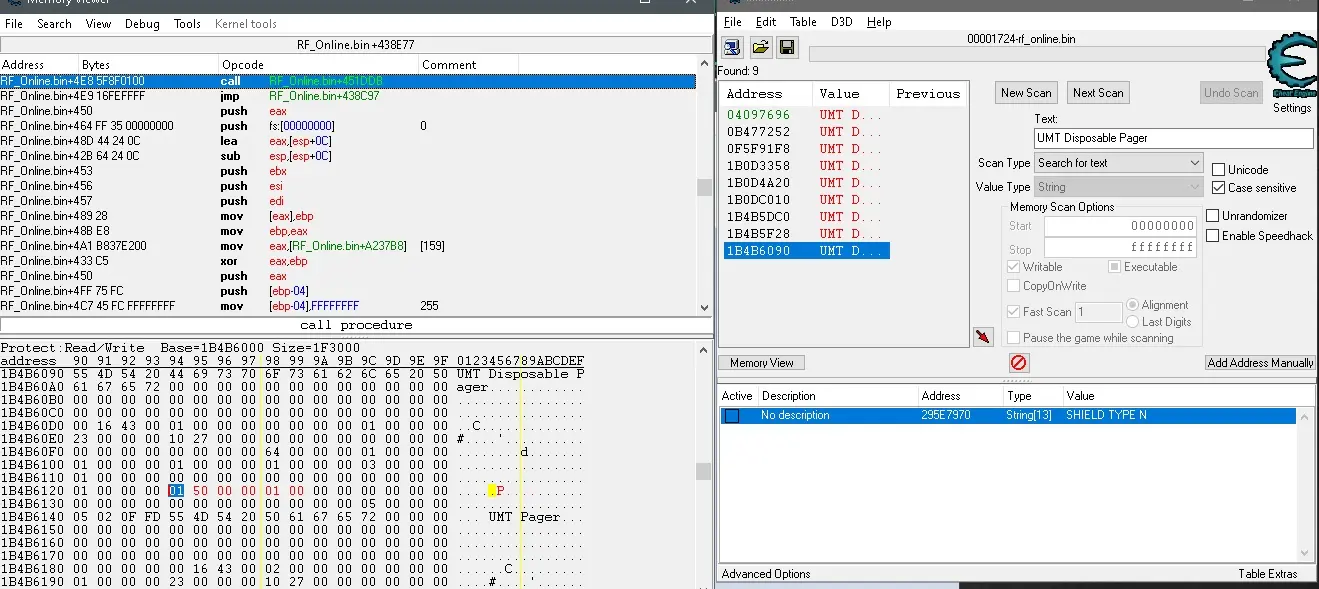Select the jmp RF_Online.bin+438C97 instruction row
This screenshot has height=589, width=1319.
click(348, 96)
